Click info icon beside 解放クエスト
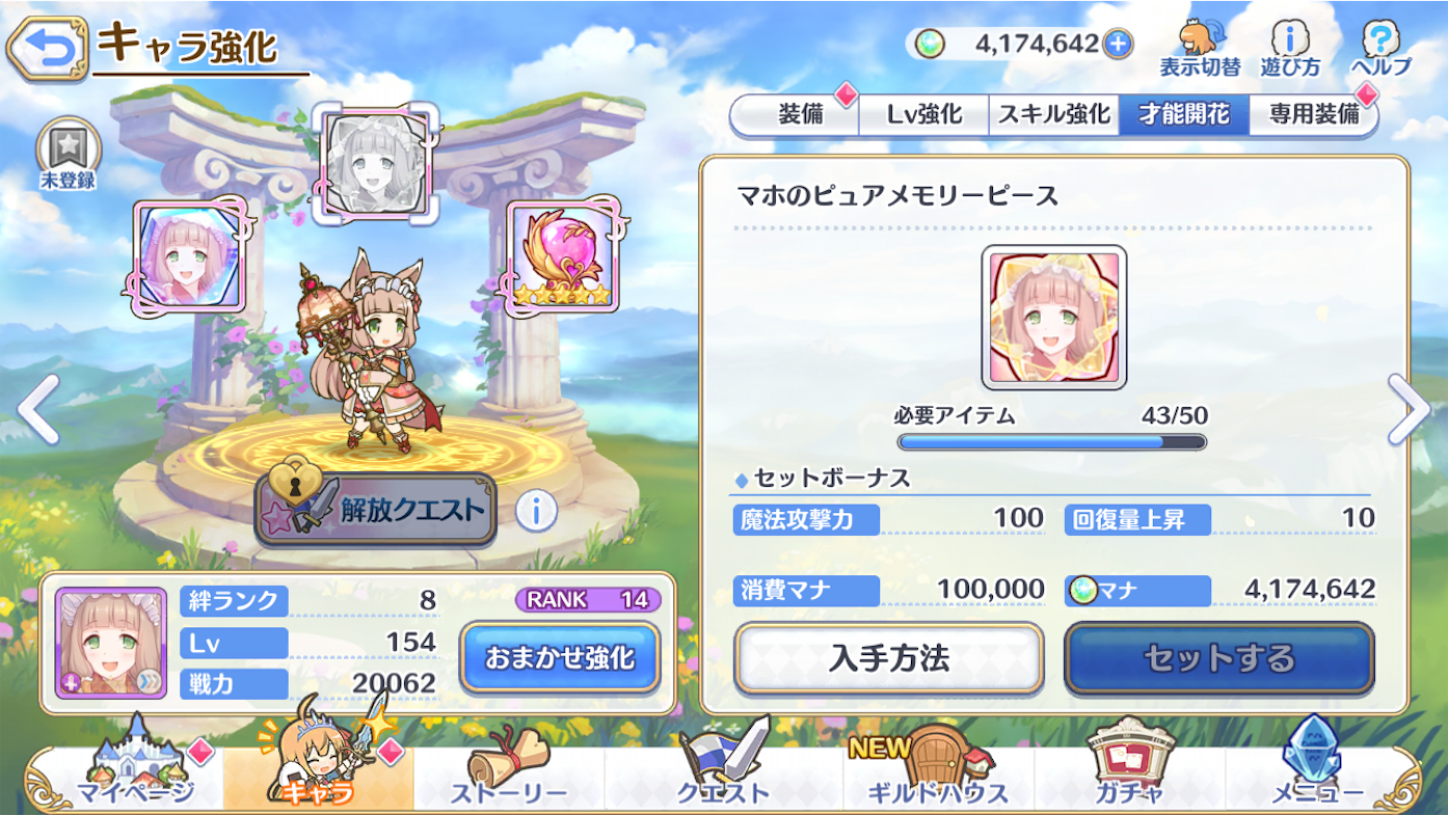 [x=536, y=512]
